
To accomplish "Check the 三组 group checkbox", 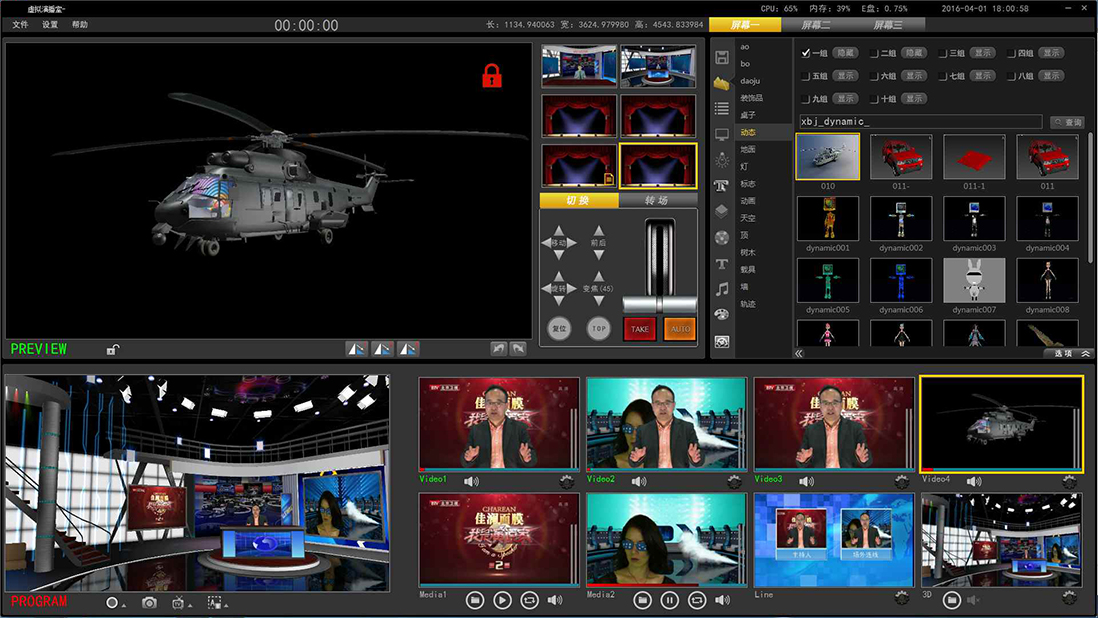I will [x=943, y=53].
